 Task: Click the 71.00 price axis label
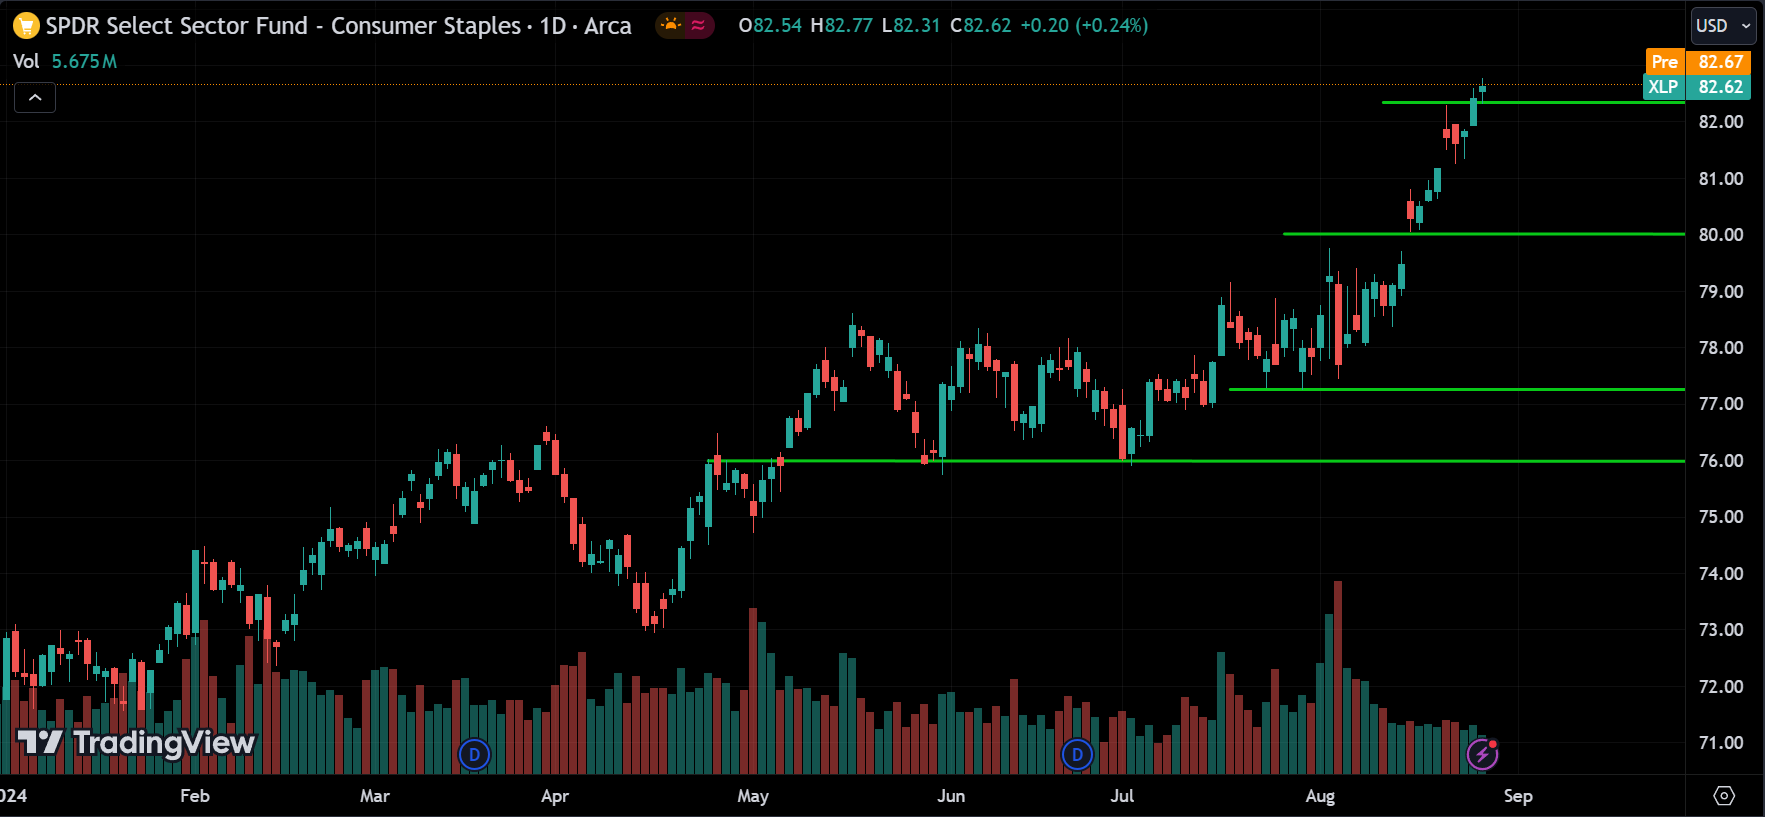coord(1721,743)
